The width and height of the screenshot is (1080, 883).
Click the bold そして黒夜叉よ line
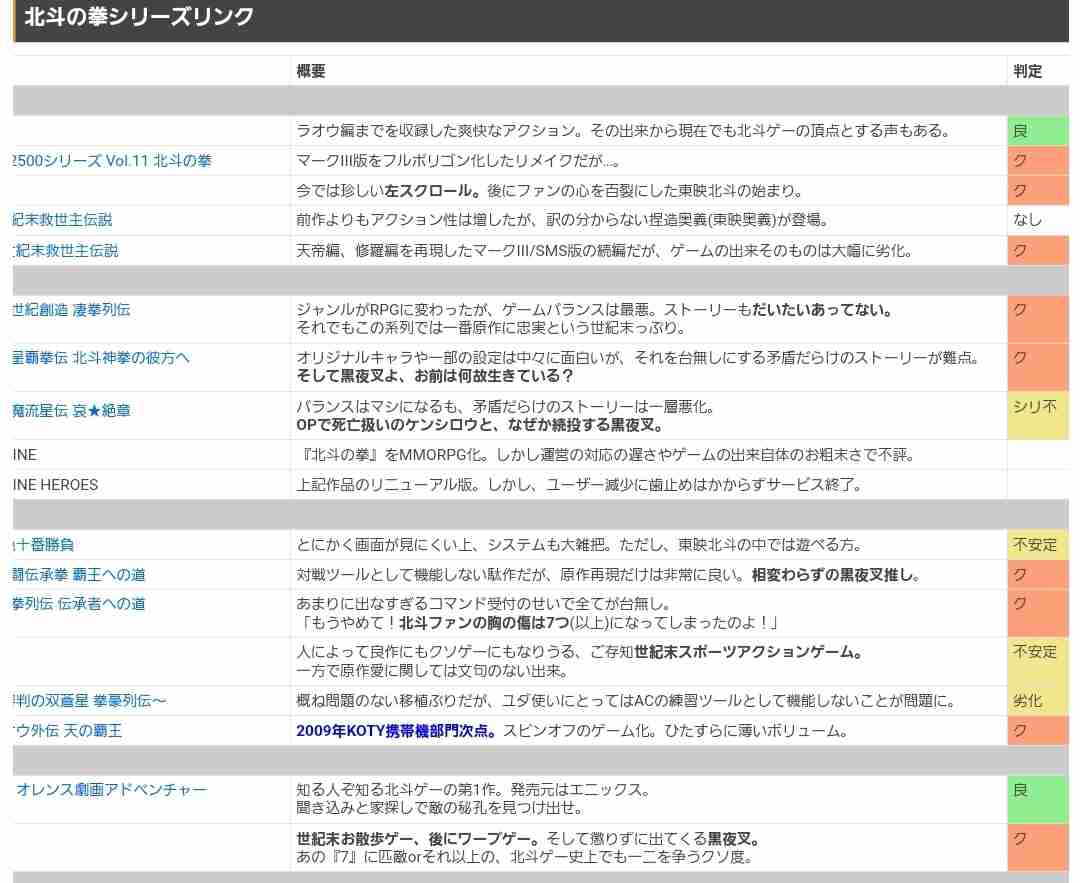(435, 376)
